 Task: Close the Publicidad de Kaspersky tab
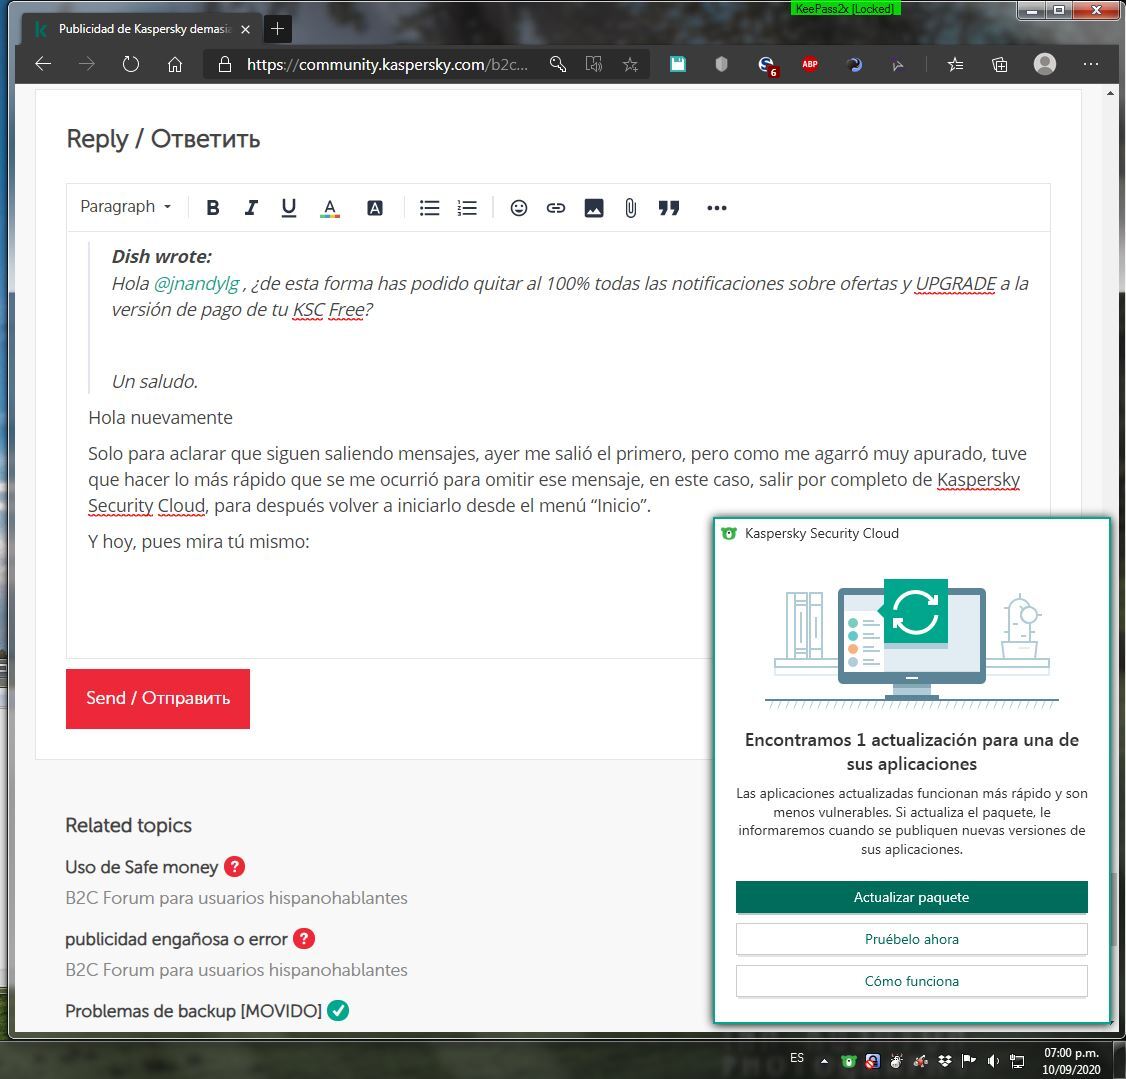tap(246, 29)
